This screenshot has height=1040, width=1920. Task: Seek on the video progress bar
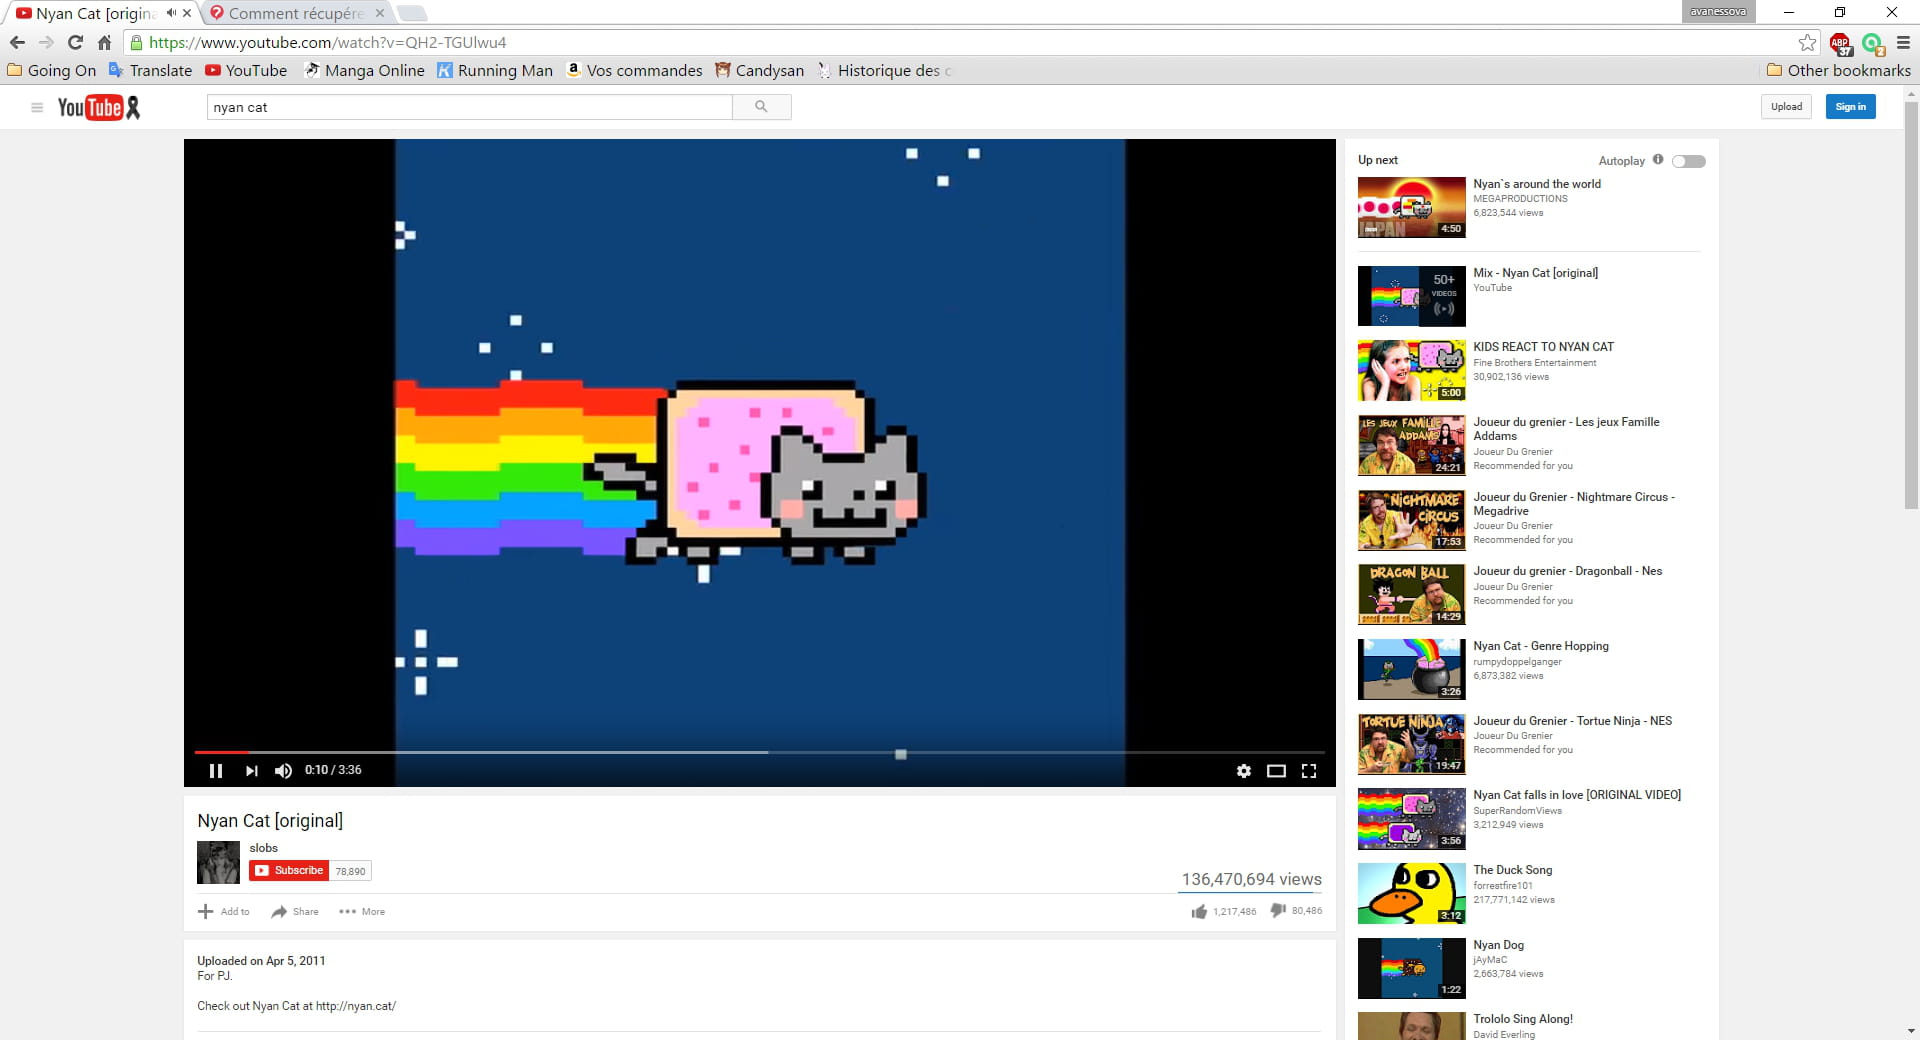click(x=760, y=752)
